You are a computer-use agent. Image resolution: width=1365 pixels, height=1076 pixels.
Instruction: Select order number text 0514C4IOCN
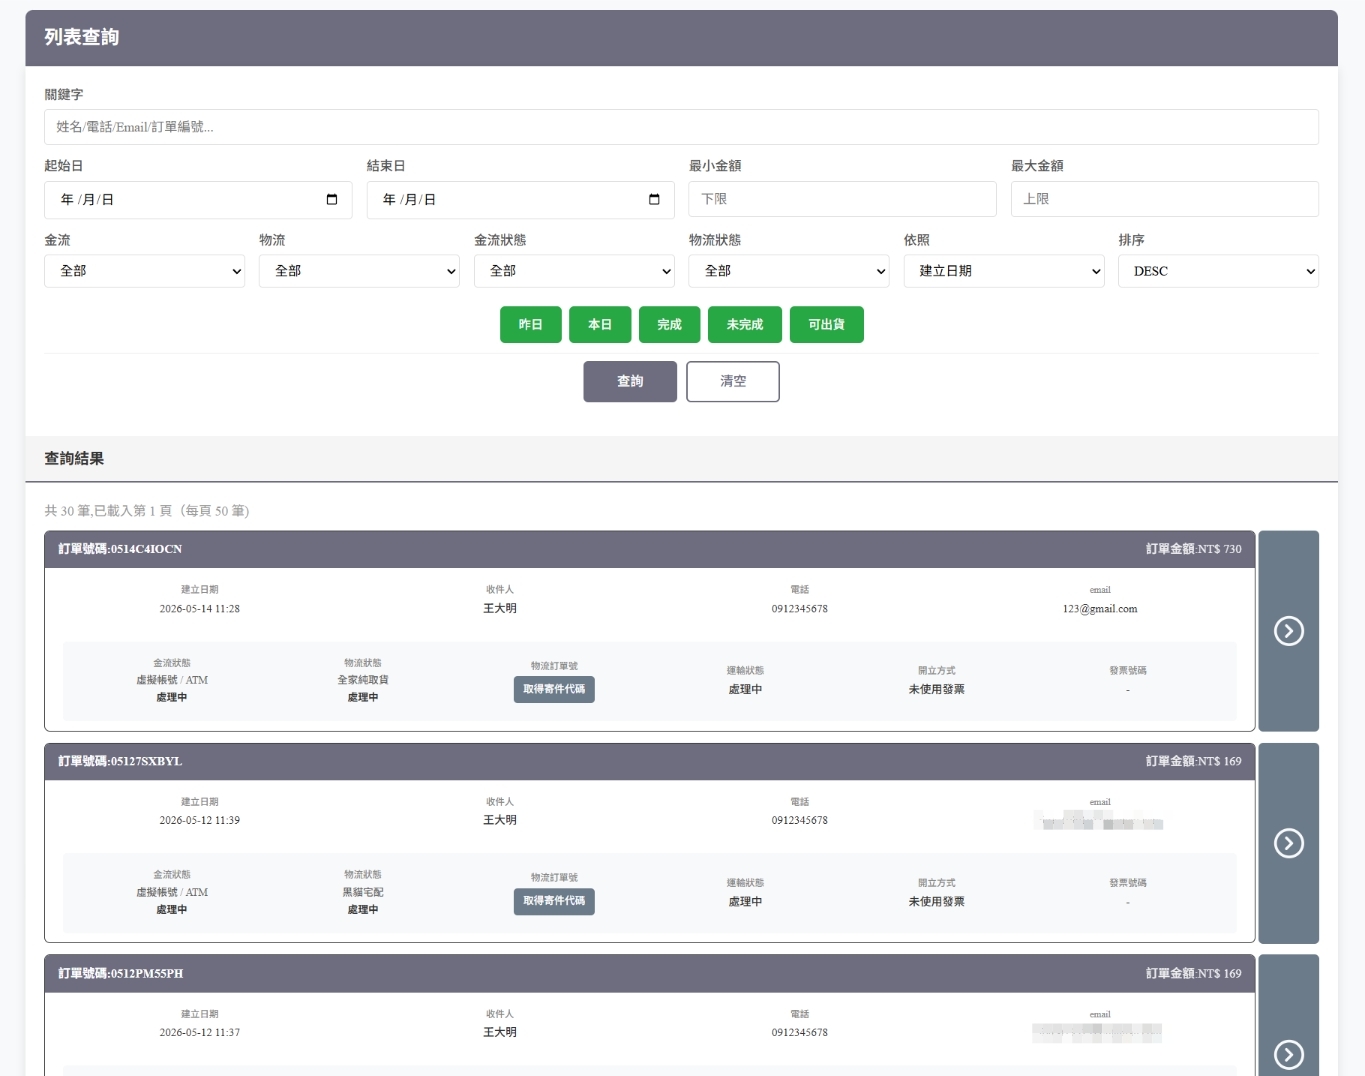pos(146,549)
